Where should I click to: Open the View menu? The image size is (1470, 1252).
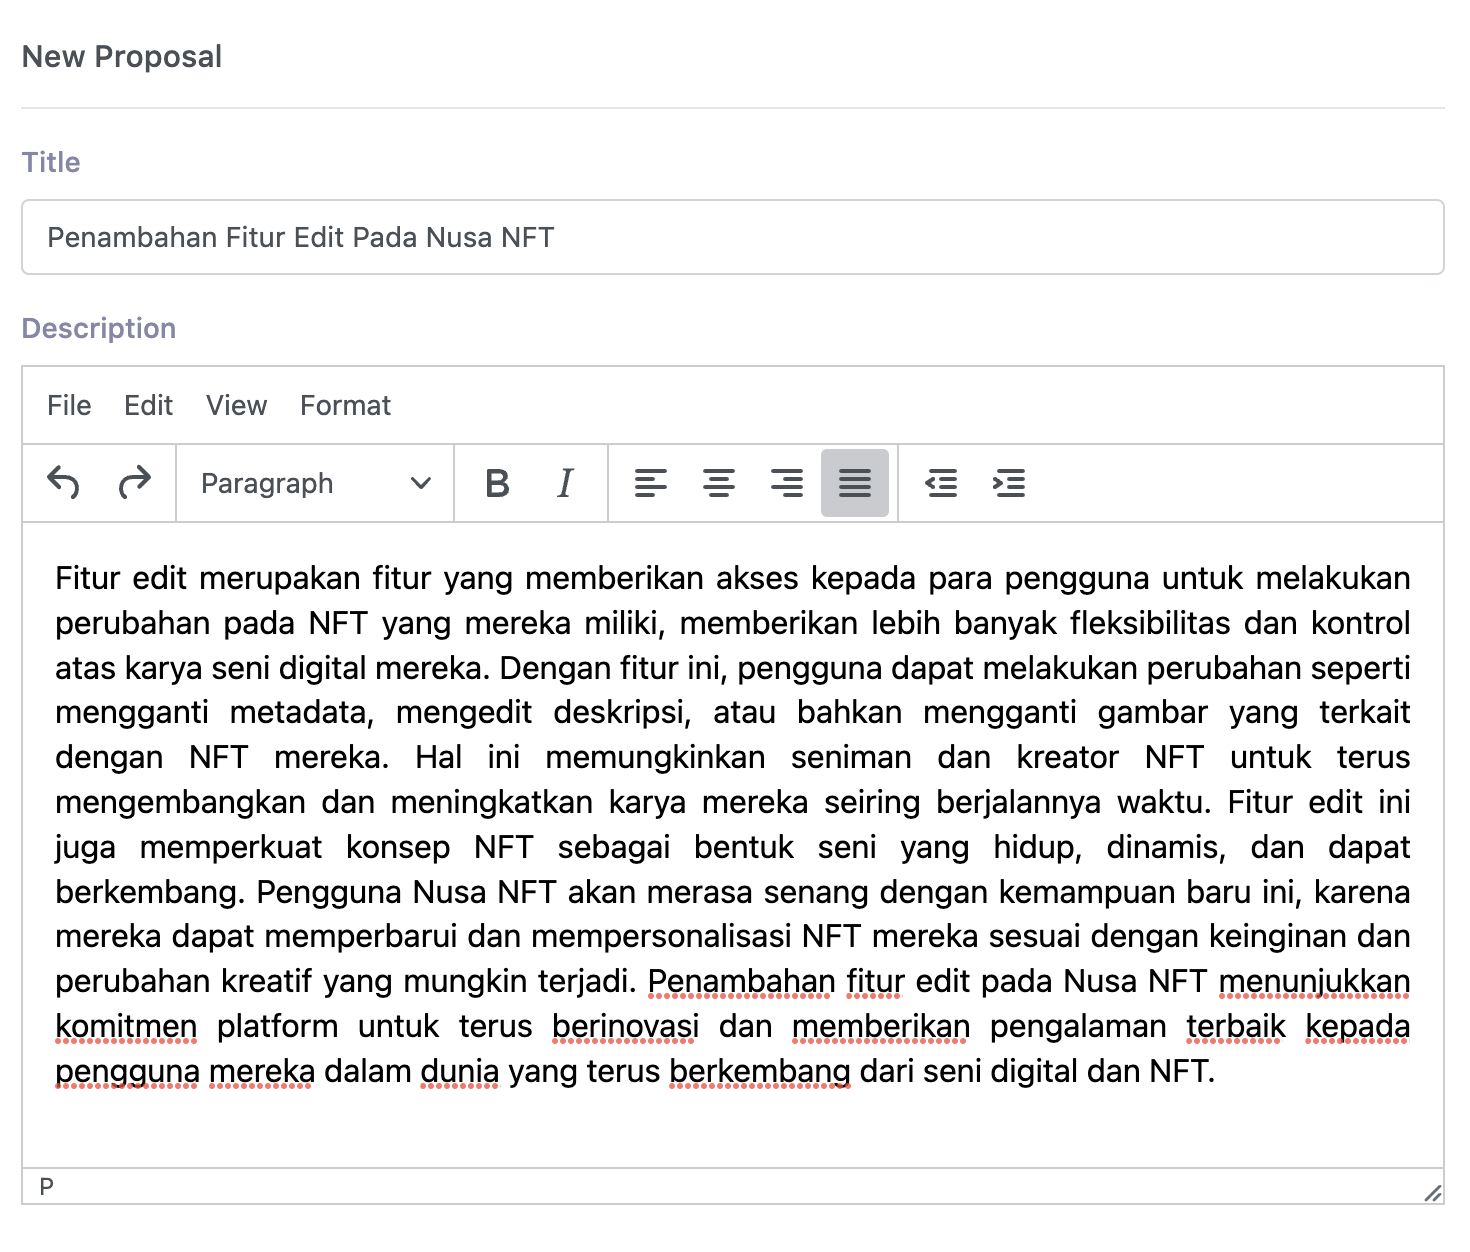(236, 405)
